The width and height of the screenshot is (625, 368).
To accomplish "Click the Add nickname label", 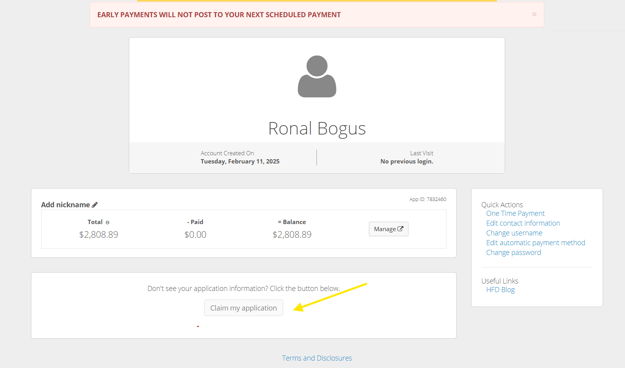I will tap(65, 205).
